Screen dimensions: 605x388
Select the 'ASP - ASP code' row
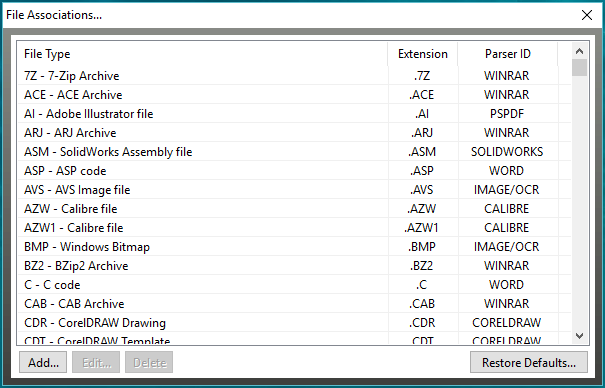294,170
